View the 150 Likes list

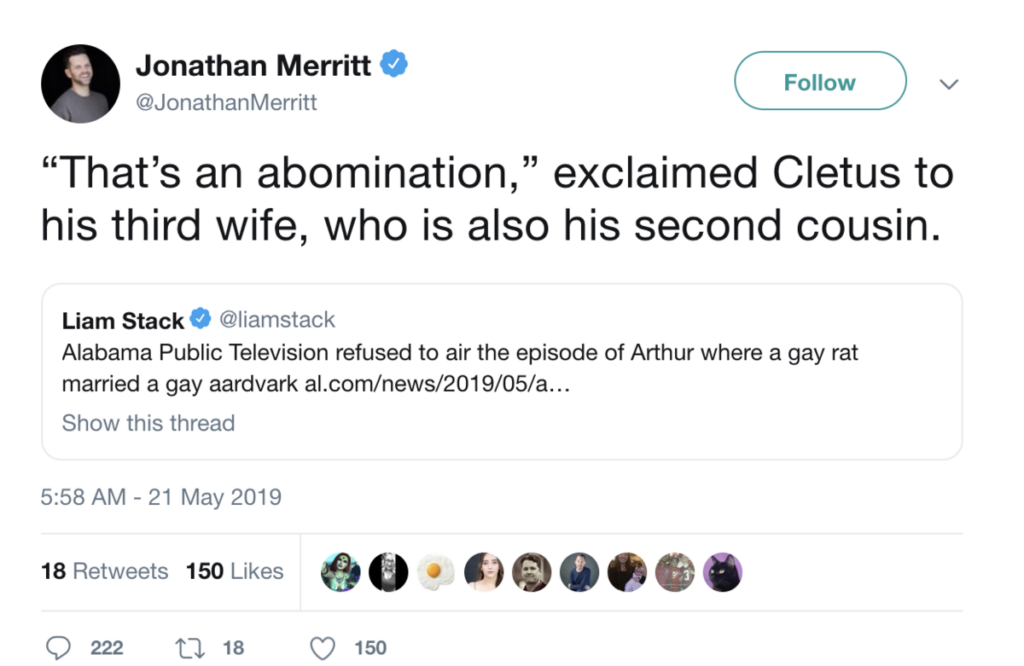point(234,571)
